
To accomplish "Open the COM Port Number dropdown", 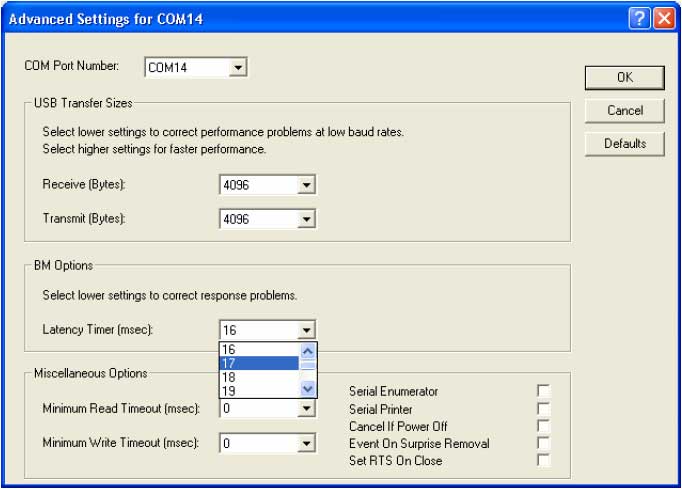I will pyautogui.click(x=238, y=67).
